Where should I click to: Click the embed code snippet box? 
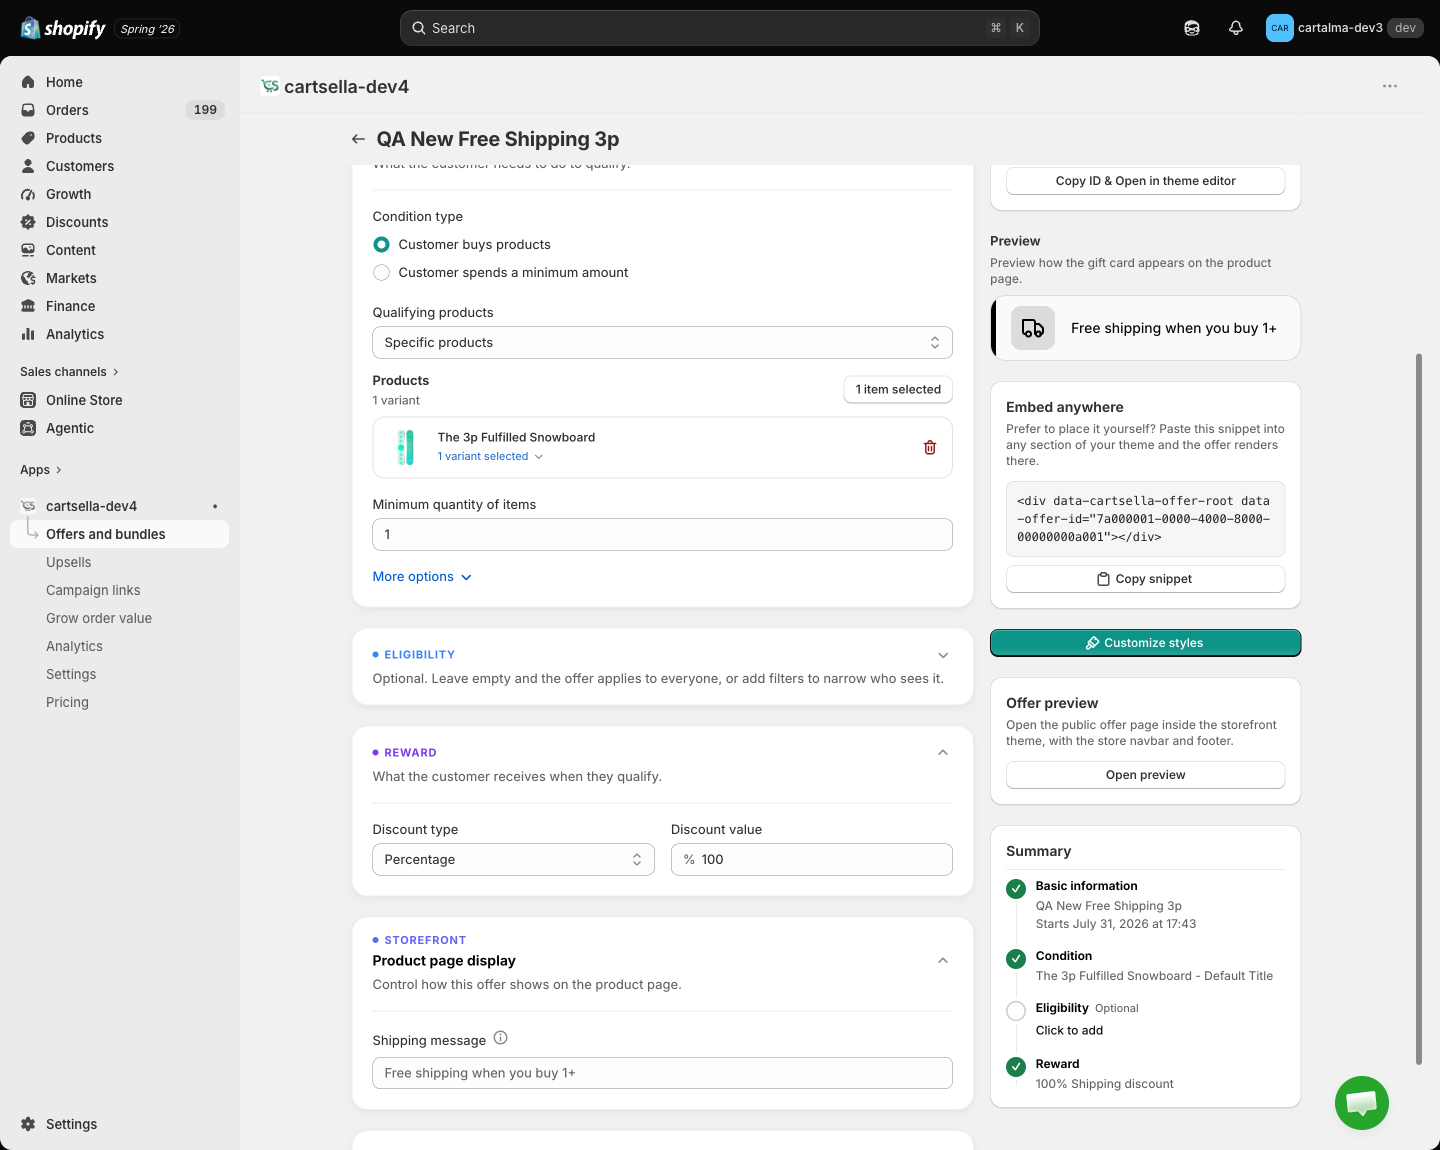(x=1145, y=519)
